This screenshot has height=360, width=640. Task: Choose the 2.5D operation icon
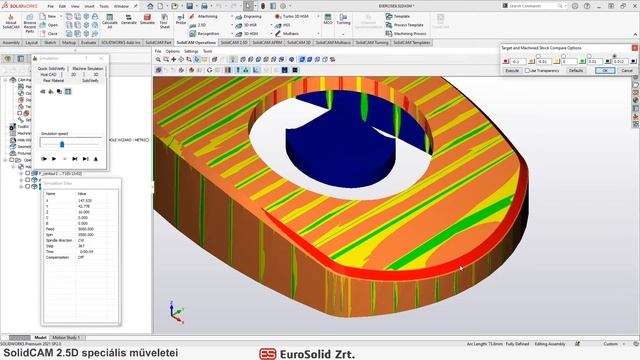click(193, 25)
